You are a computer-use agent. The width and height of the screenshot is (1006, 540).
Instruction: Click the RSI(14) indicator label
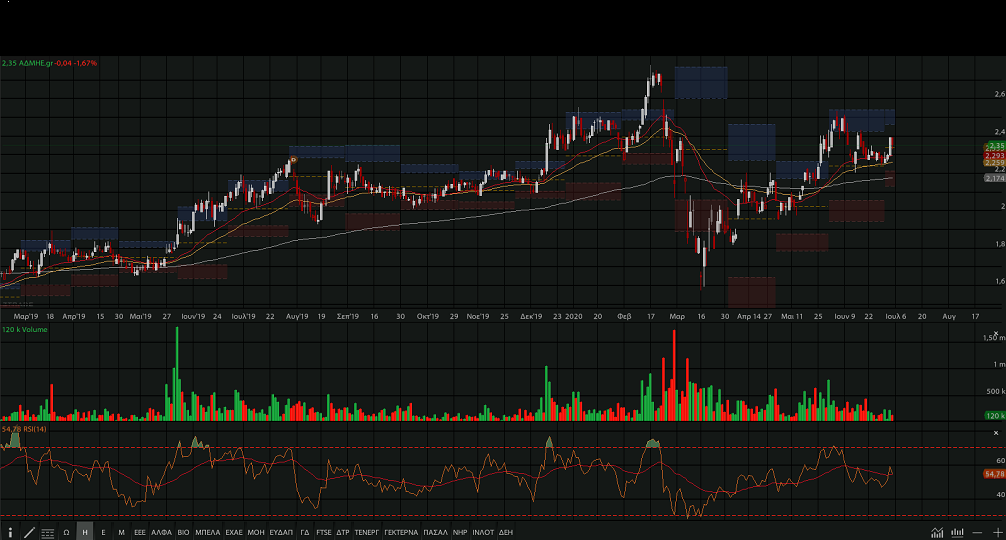tap(33, 429)
